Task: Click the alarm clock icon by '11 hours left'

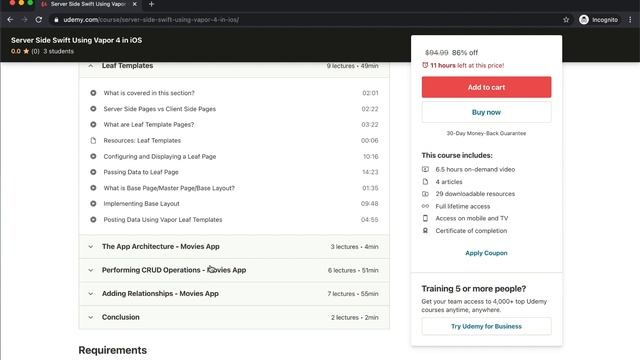Action: click(x=425, y=65)
